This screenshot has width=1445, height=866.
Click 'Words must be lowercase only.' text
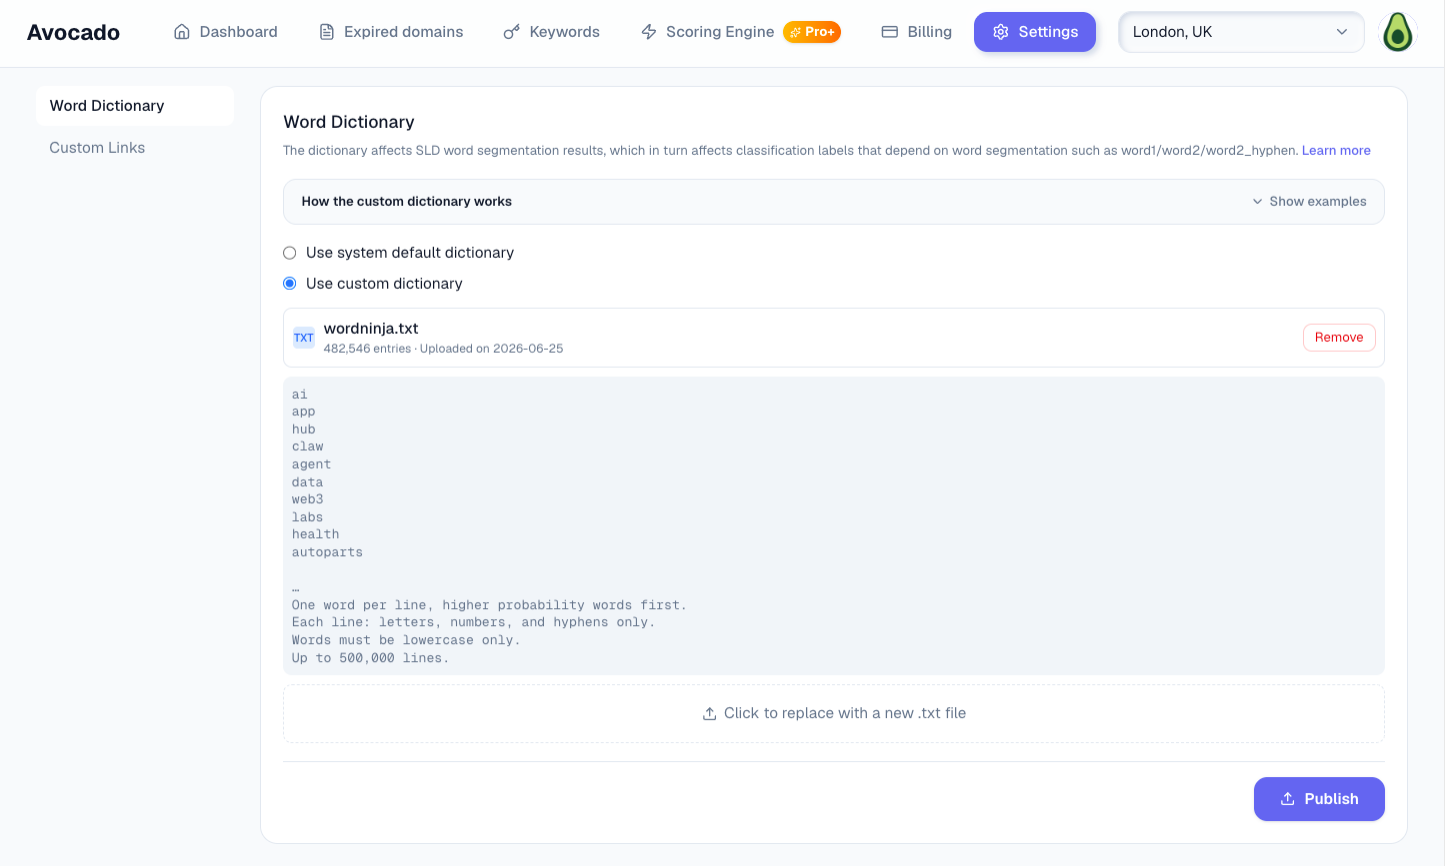[406, 641]
